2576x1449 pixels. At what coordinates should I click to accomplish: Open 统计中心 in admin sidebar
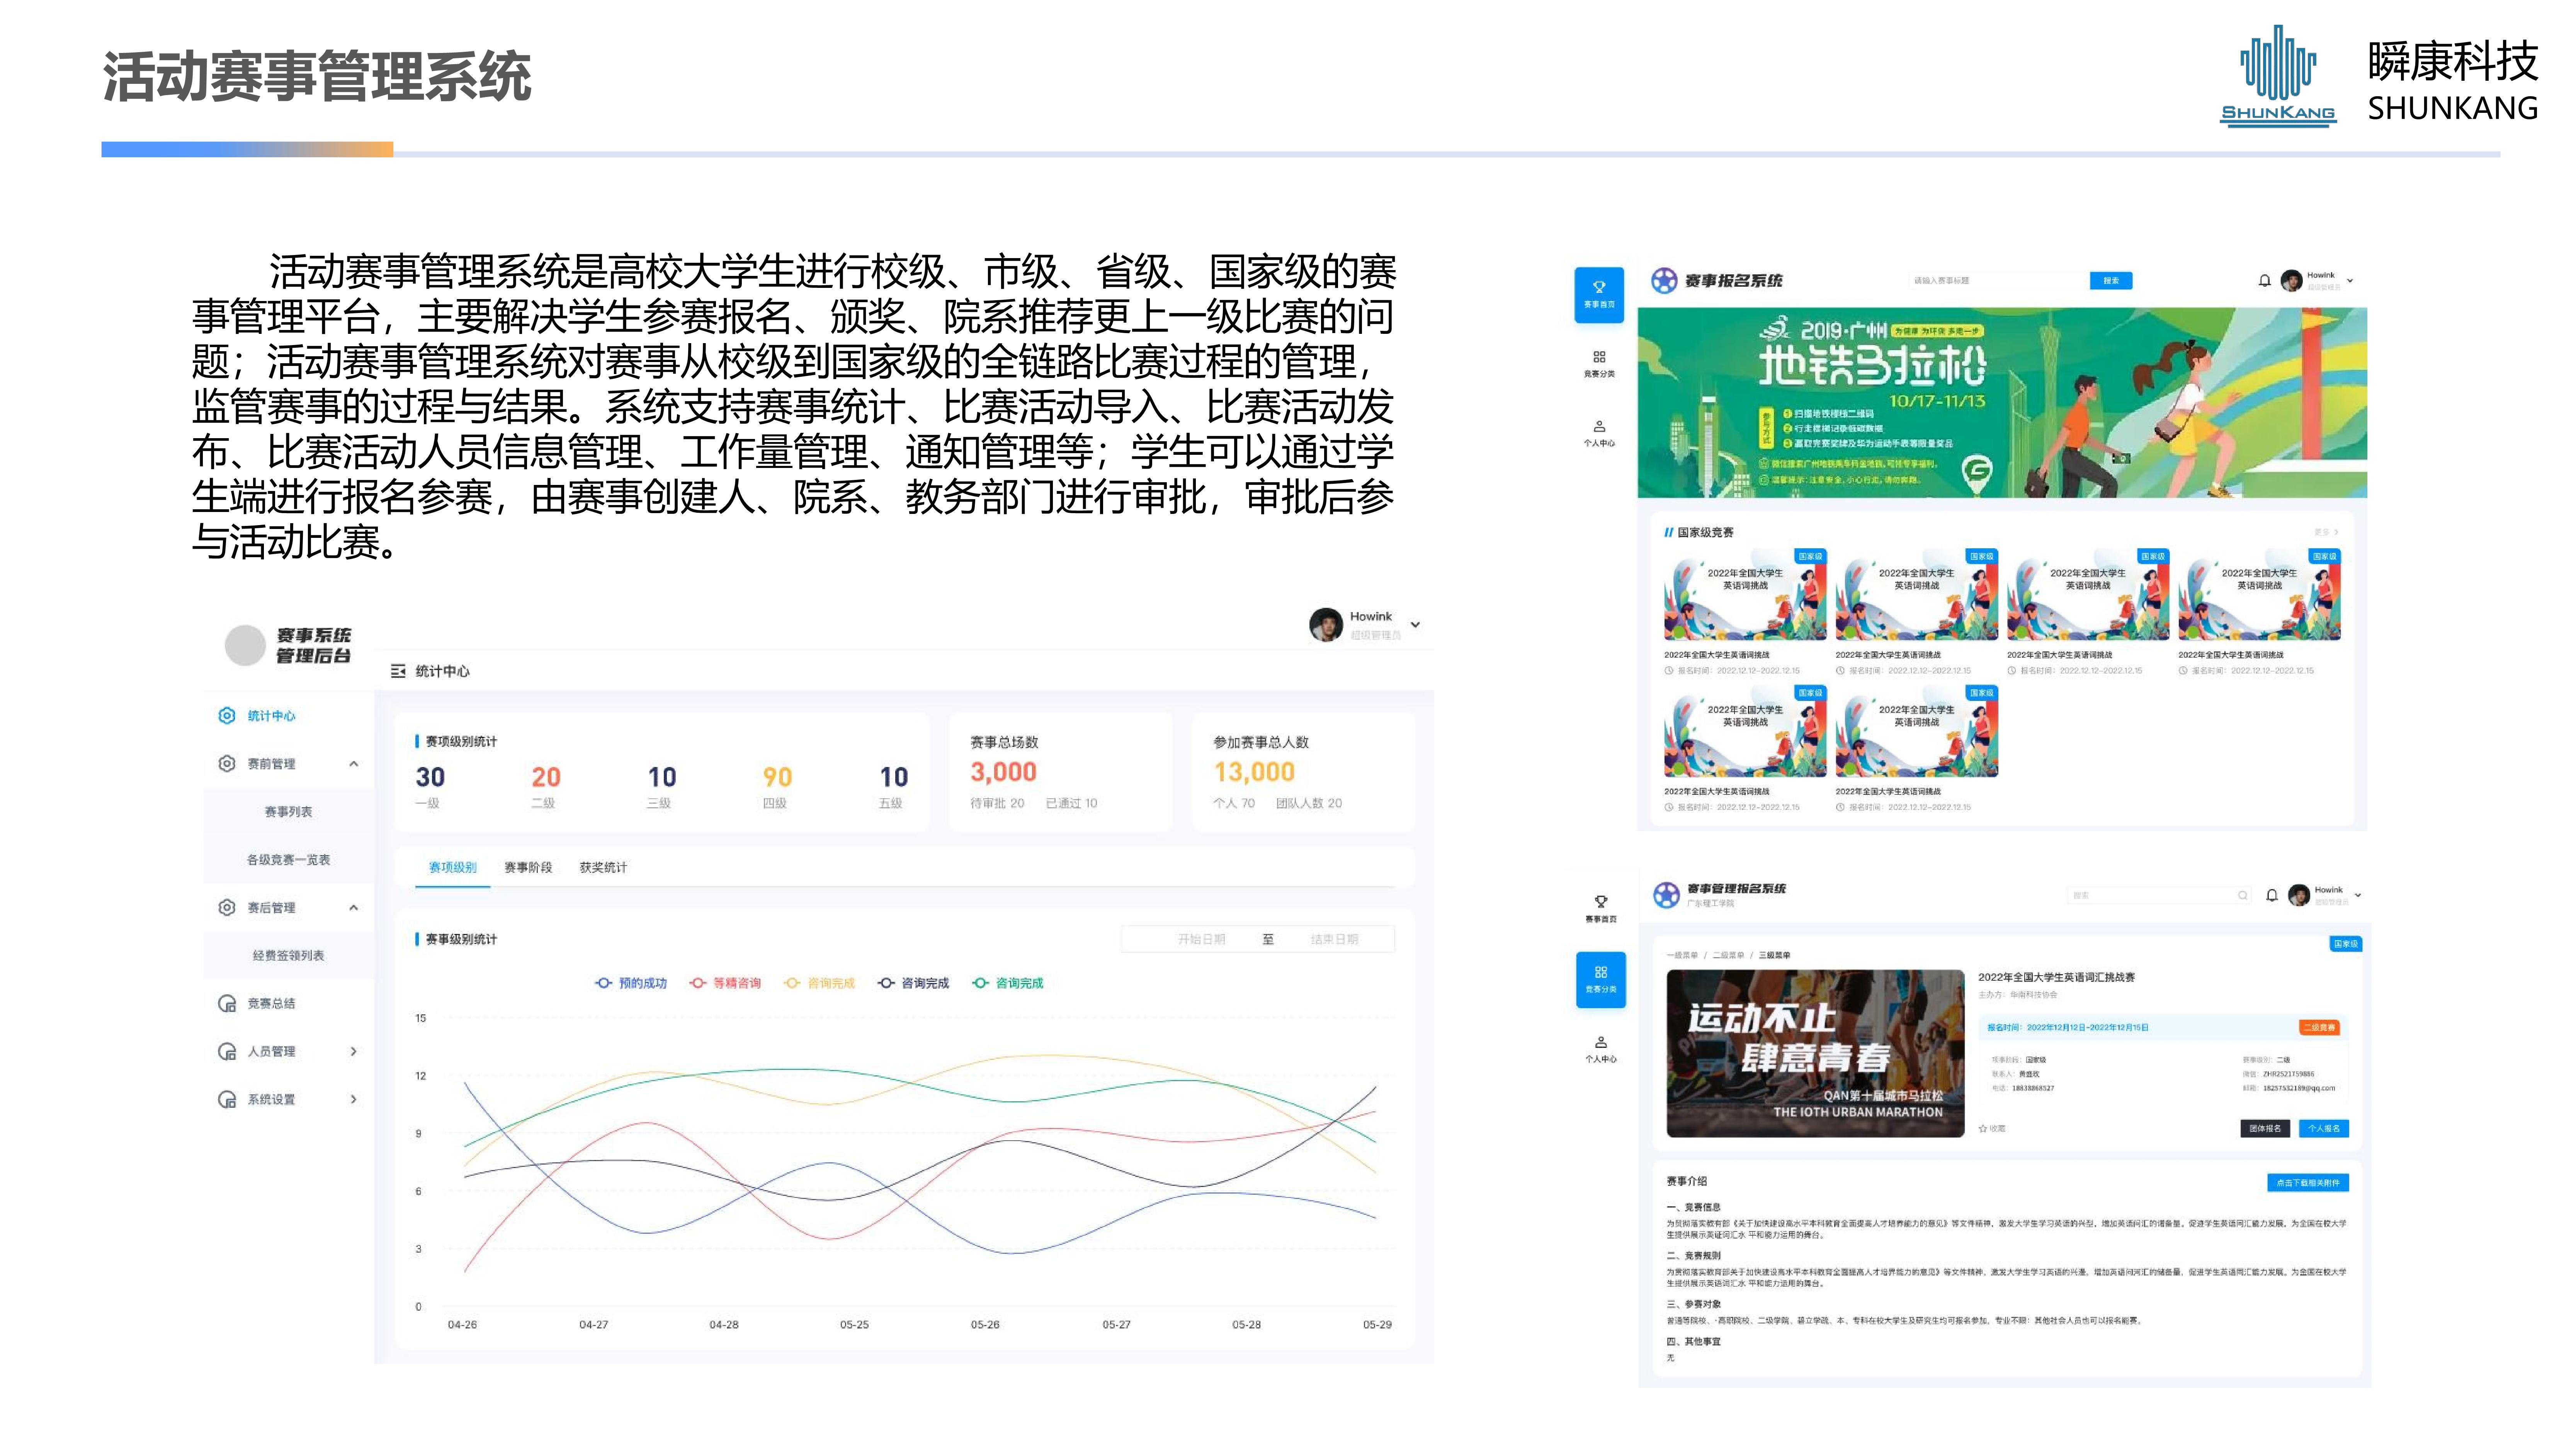coord(271,716)
